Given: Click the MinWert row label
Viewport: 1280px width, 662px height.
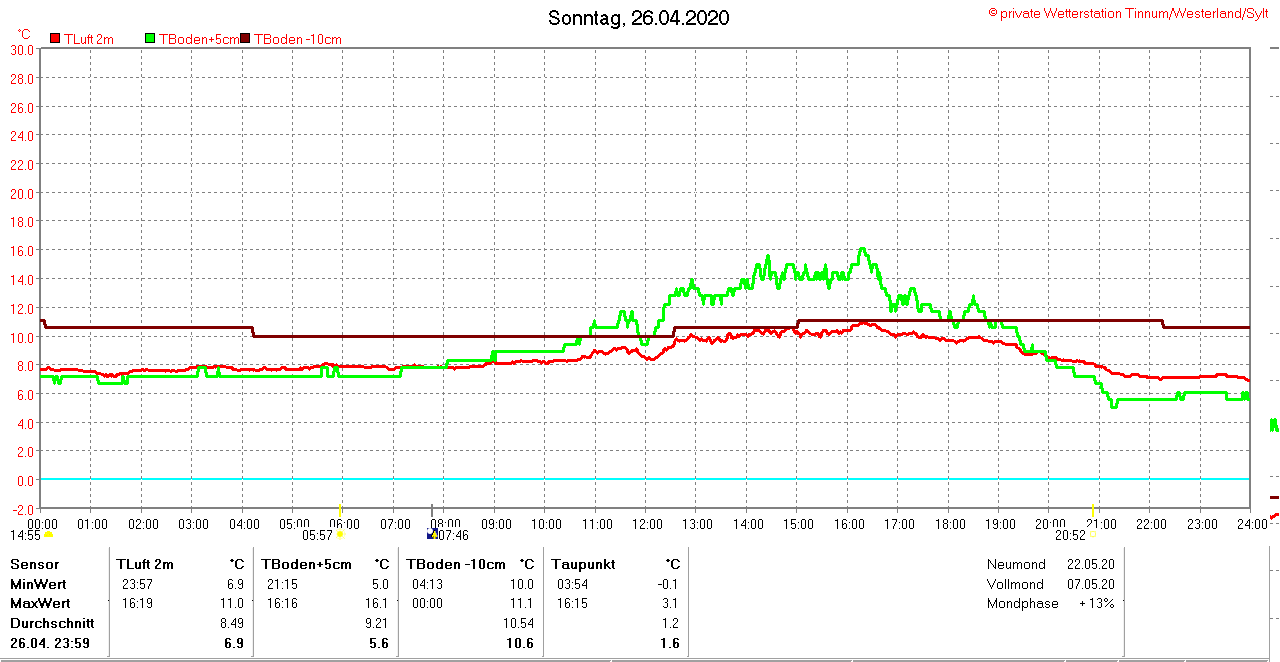Looking at the screenshot, I should pos(38,584).
